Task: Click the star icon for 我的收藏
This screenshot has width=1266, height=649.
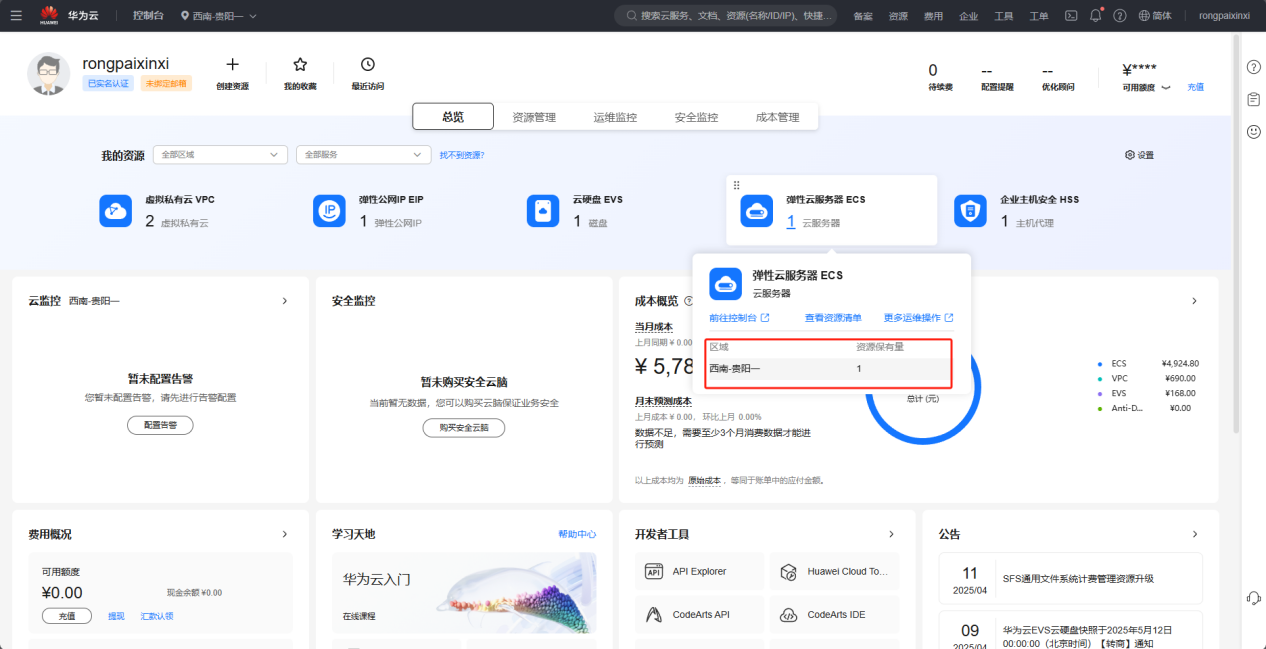Action: pos(300,64)
